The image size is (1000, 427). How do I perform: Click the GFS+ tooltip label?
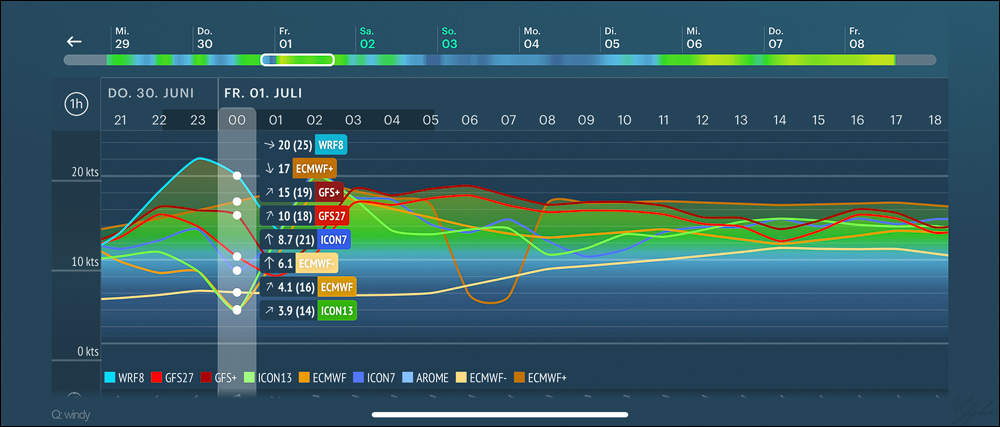329,192
